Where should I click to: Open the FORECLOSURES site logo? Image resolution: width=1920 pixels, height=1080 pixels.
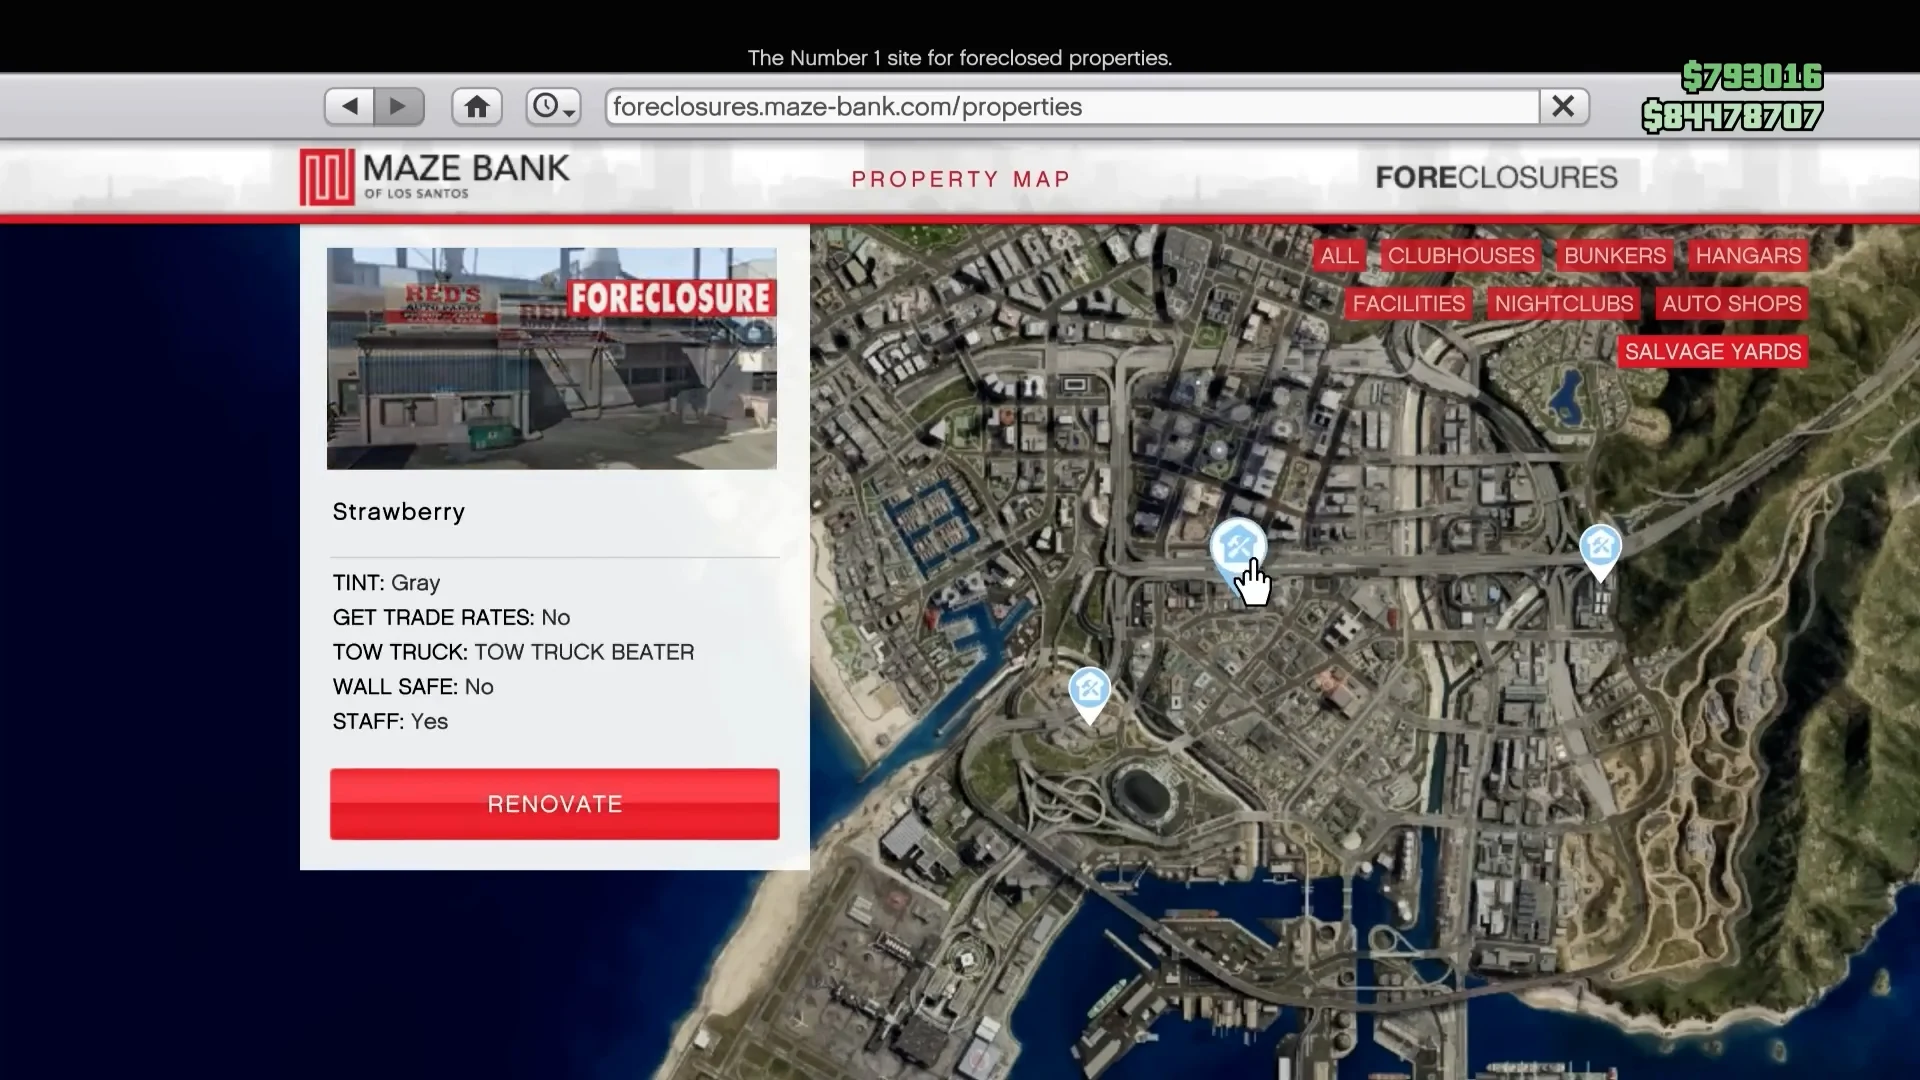(x=1496, y=177)
